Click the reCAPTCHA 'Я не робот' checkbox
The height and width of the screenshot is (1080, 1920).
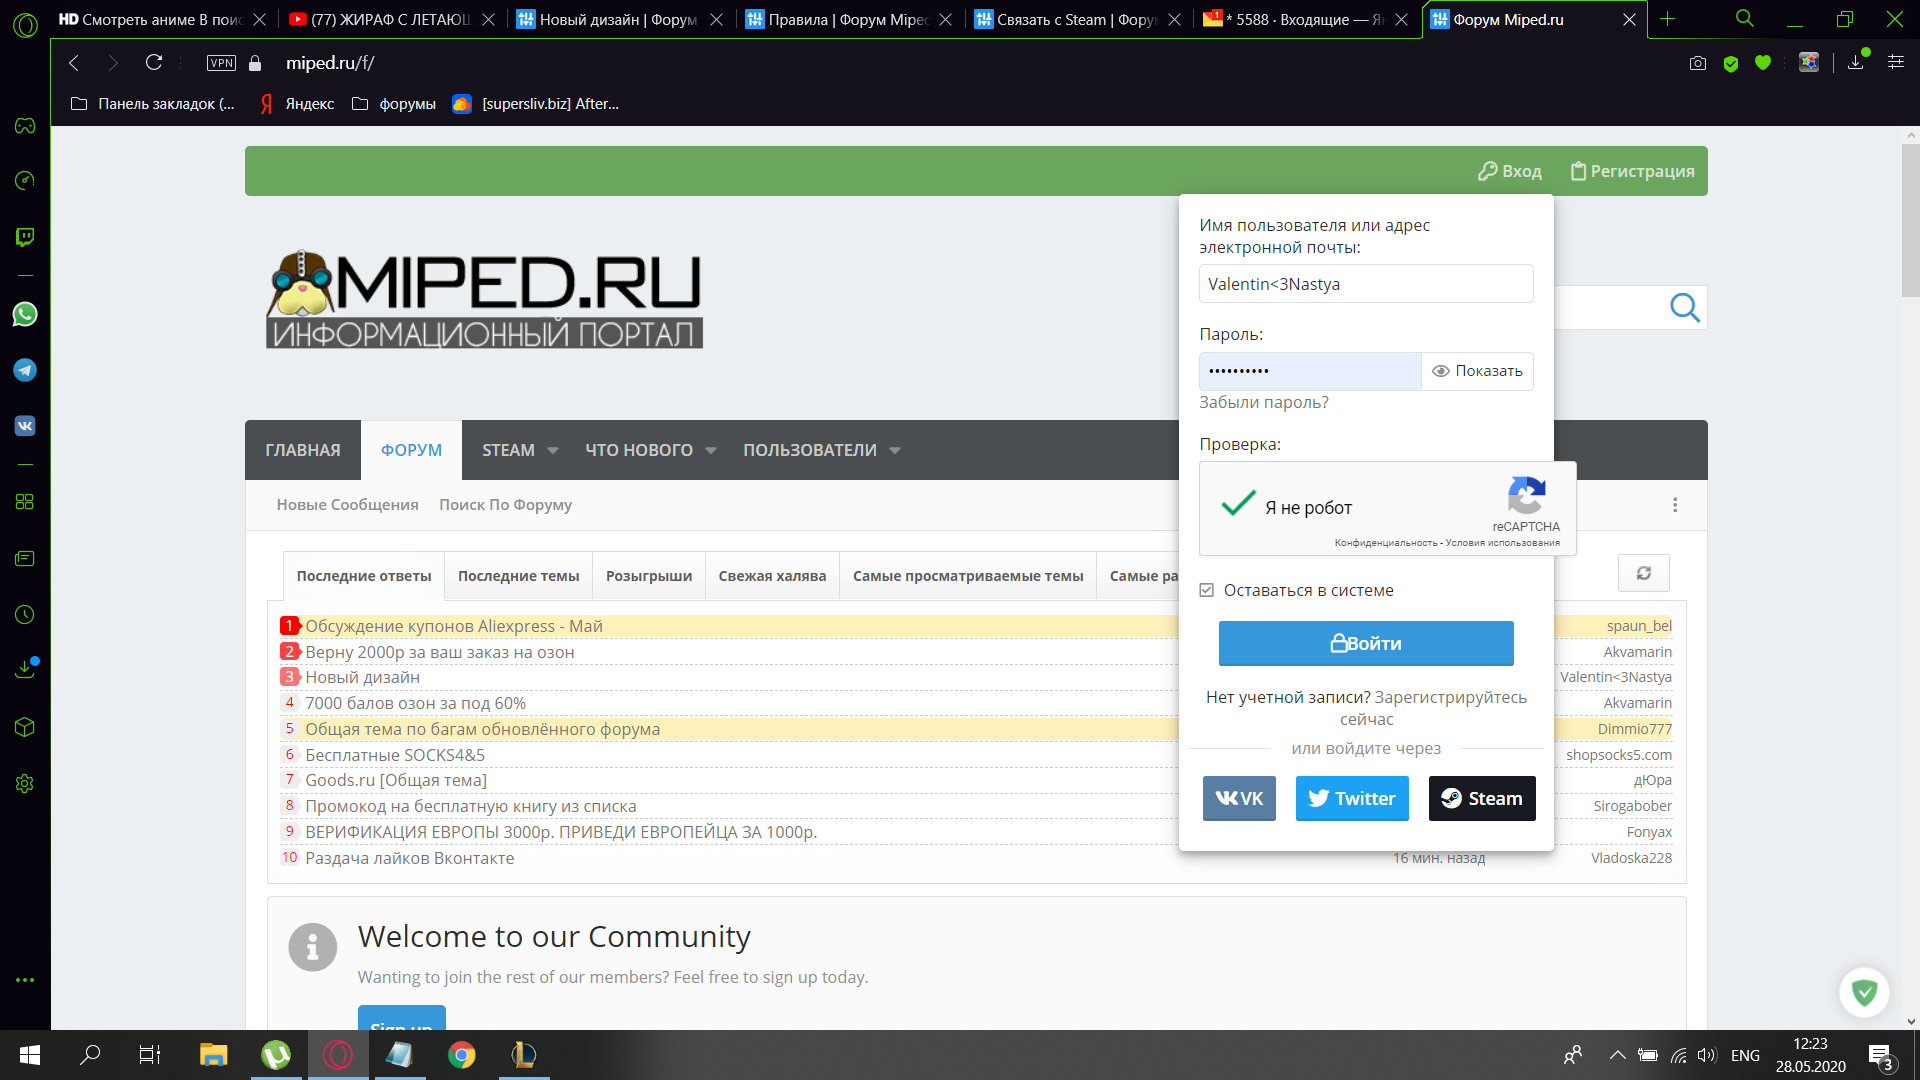tap(1239, 503)
